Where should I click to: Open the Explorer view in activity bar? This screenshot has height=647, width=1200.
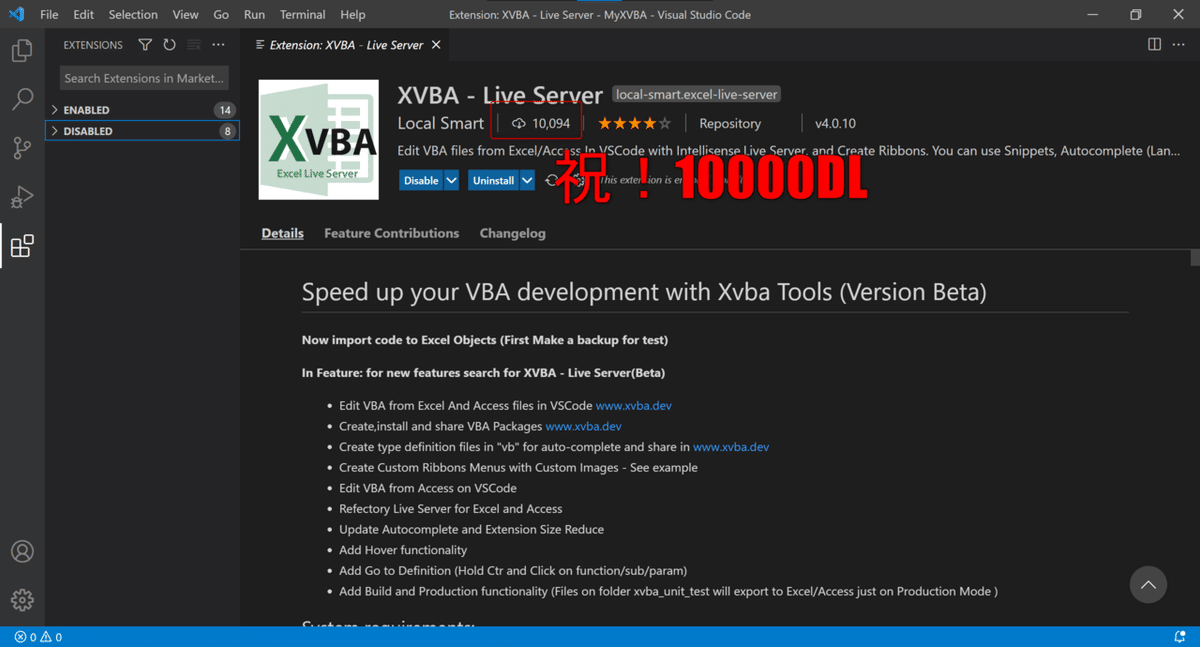22,50
